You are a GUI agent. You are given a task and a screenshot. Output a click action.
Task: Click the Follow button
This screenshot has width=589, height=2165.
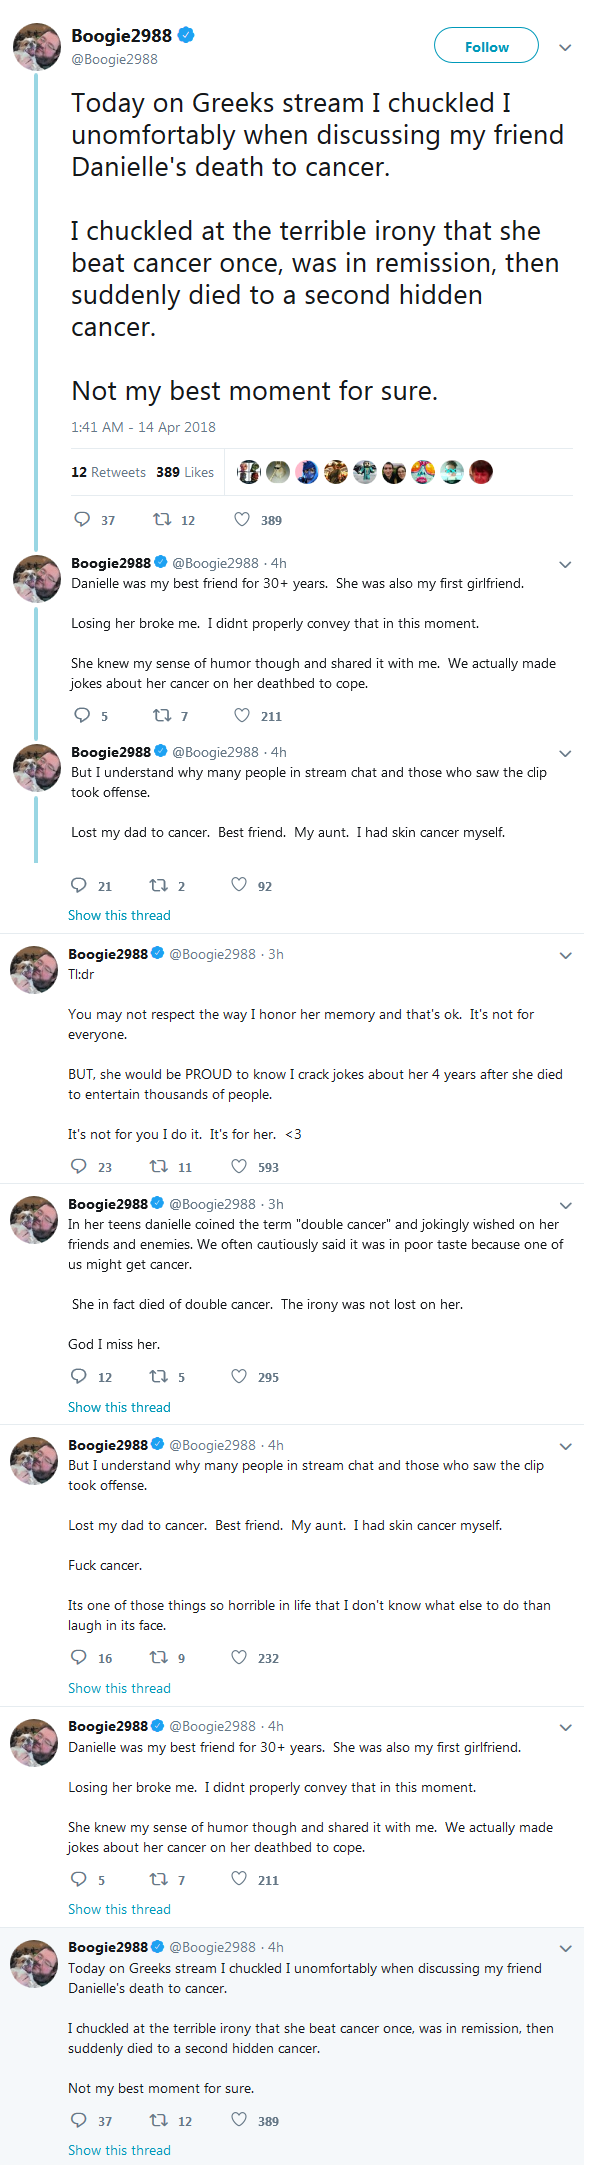486,46
